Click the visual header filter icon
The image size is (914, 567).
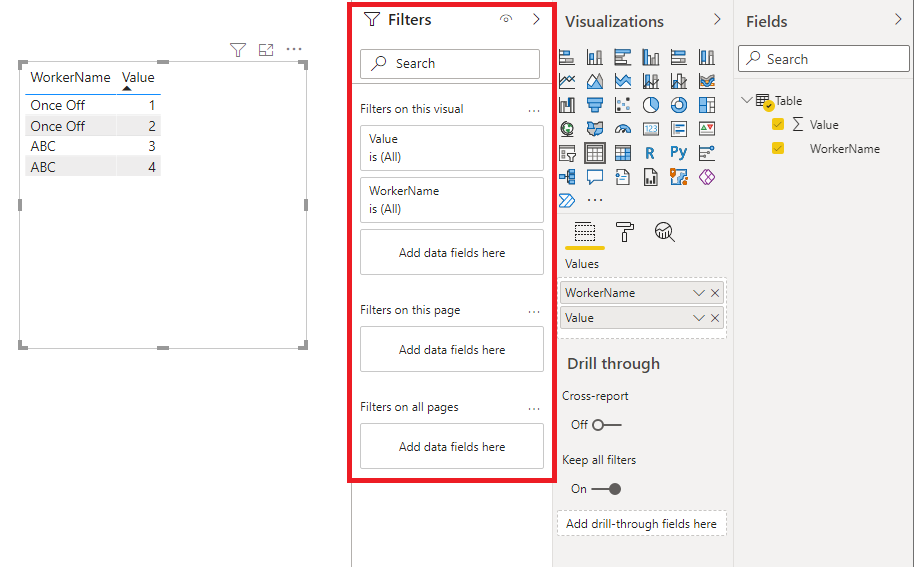[x=238, y=50]
